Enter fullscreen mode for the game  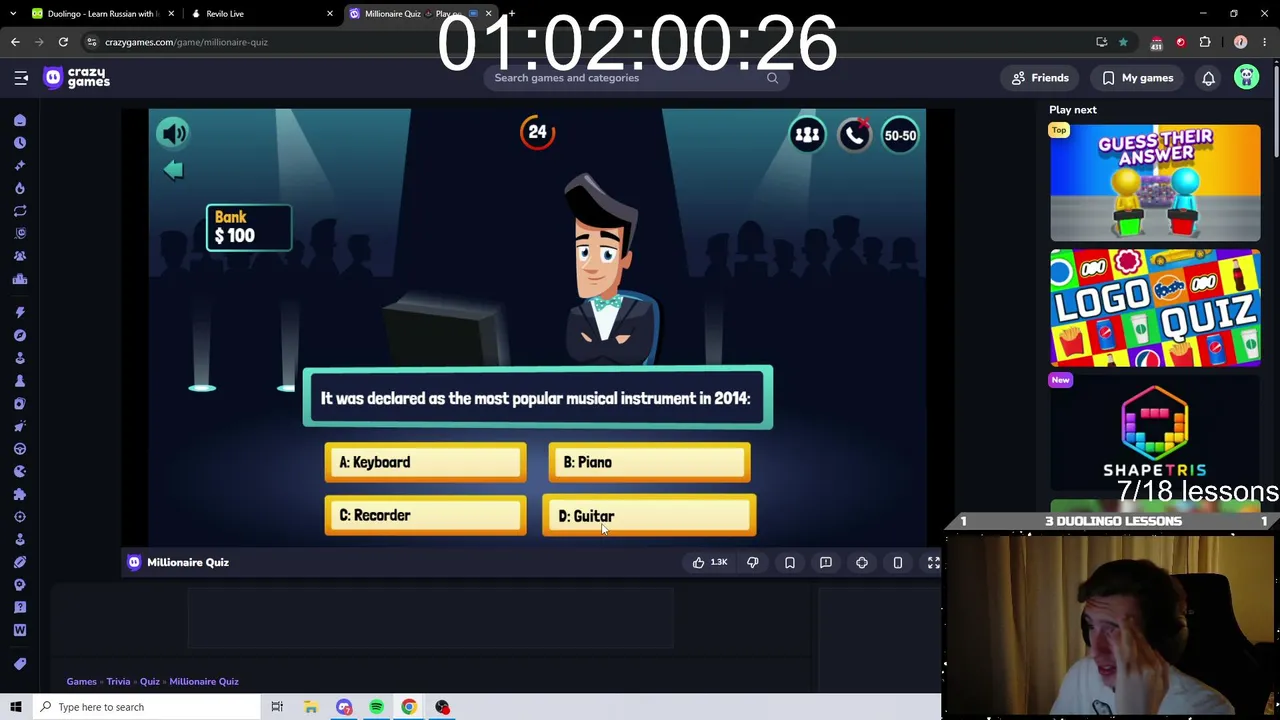pos(933,562)
